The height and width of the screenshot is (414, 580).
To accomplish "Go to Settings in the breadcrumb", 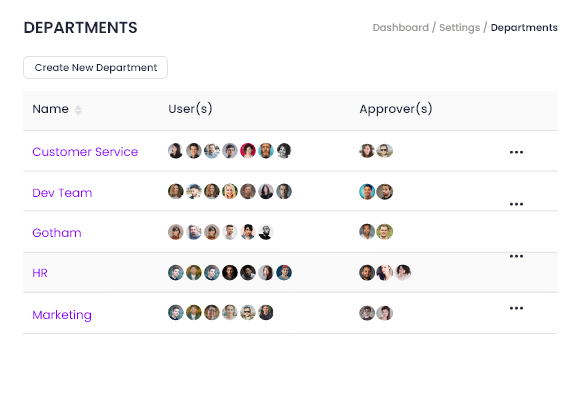I will pos(459,28).
